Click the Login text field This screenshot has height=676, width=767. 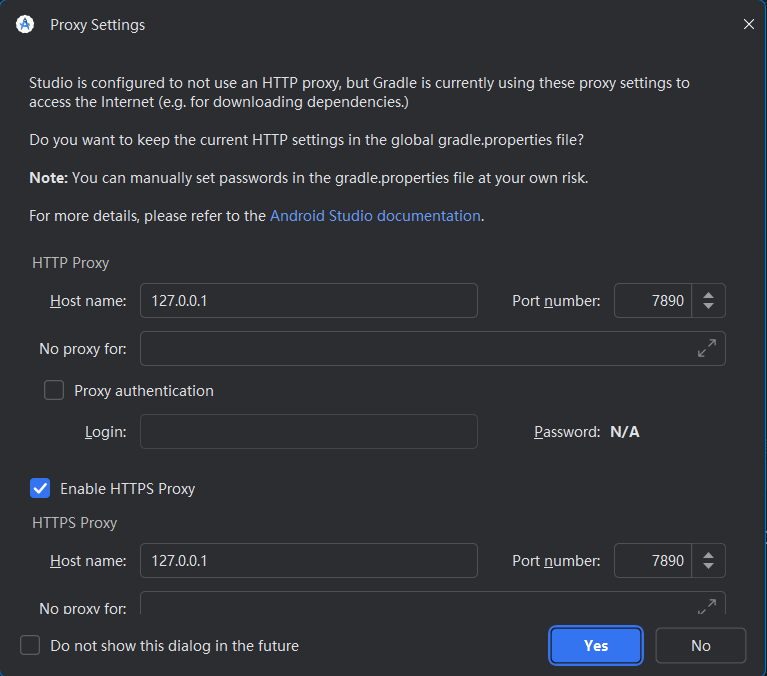pyautogui.click(x=308, y=432)
